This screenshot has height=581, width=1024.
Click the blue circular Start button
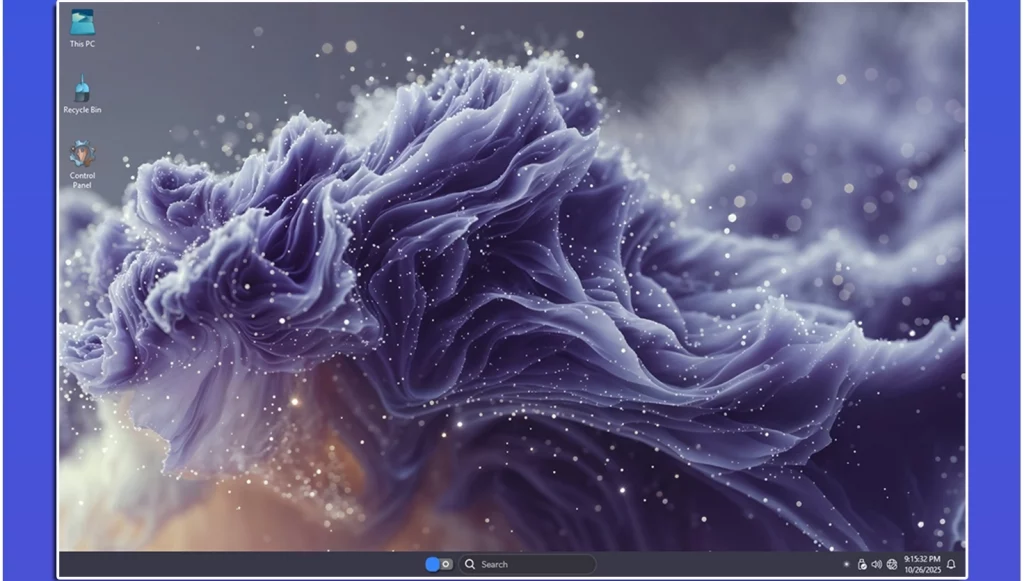click(x=432, y=564)
